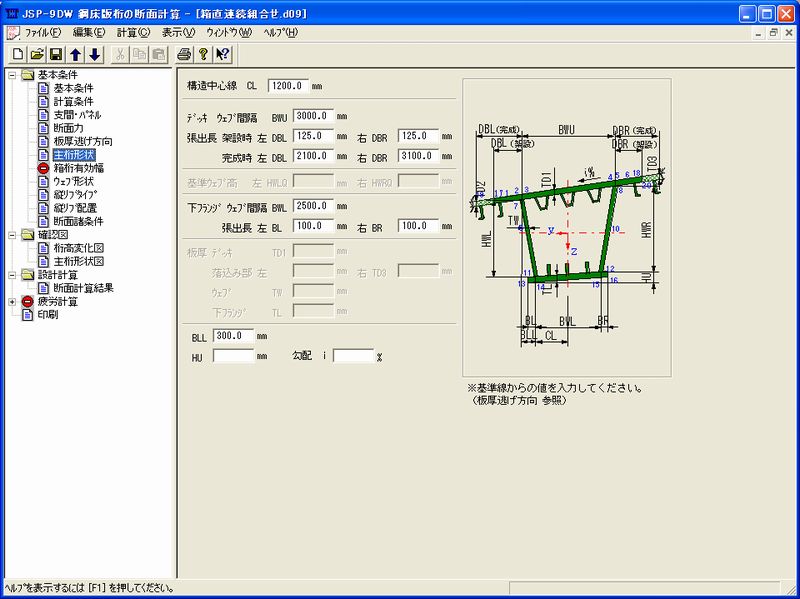
Task: Open 桁高変化図 in the tree
Action: [79, 249]
